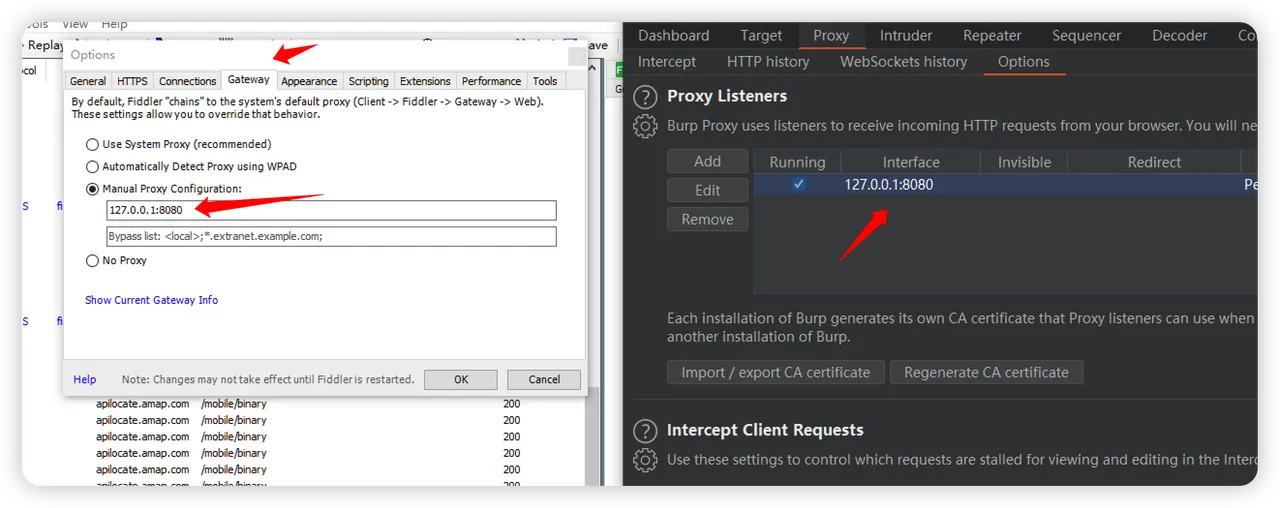Select Use System Proxy radio option
1280x508 pixels.
click(x=93, y=144)
